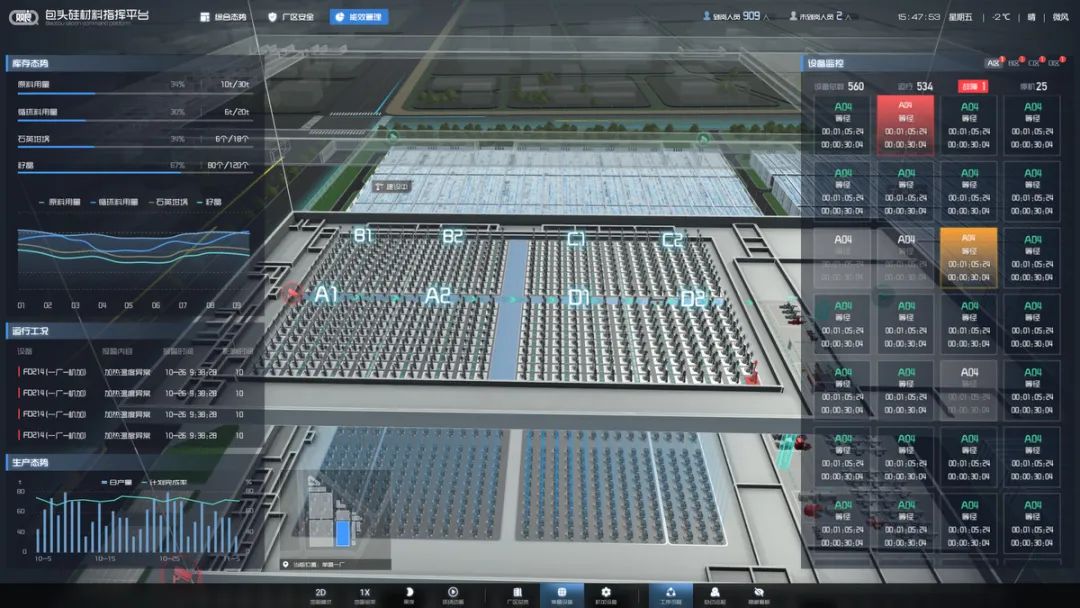
Task: Toggle the crossed-eye hide icon
Action: coord(759,593)
